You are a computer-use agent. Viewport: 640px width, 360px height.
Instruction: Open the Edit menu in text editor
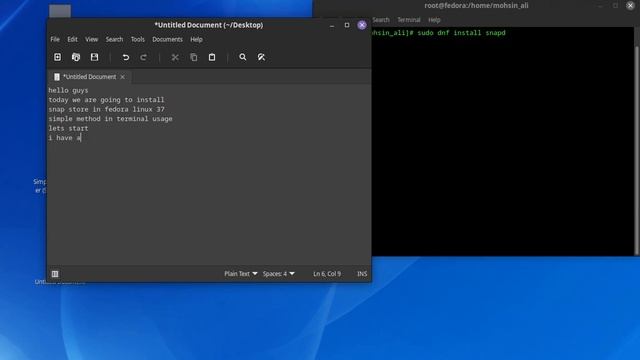[x=72, y=40]
